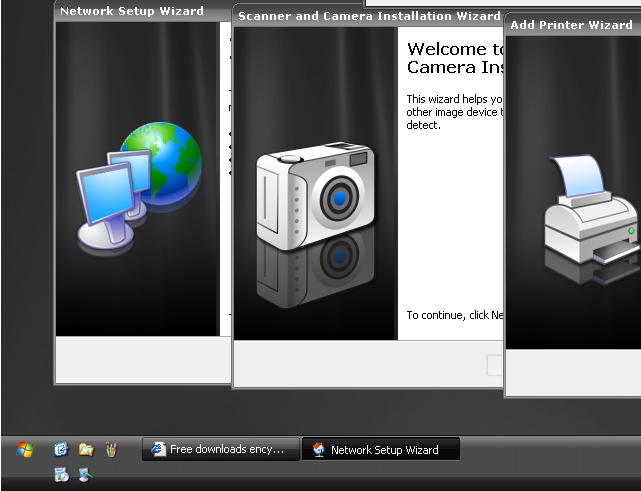641x491 pixels.
Task: Click Scanner and Camera Installation Wizard title bar
Action: [x=369, y=16]
